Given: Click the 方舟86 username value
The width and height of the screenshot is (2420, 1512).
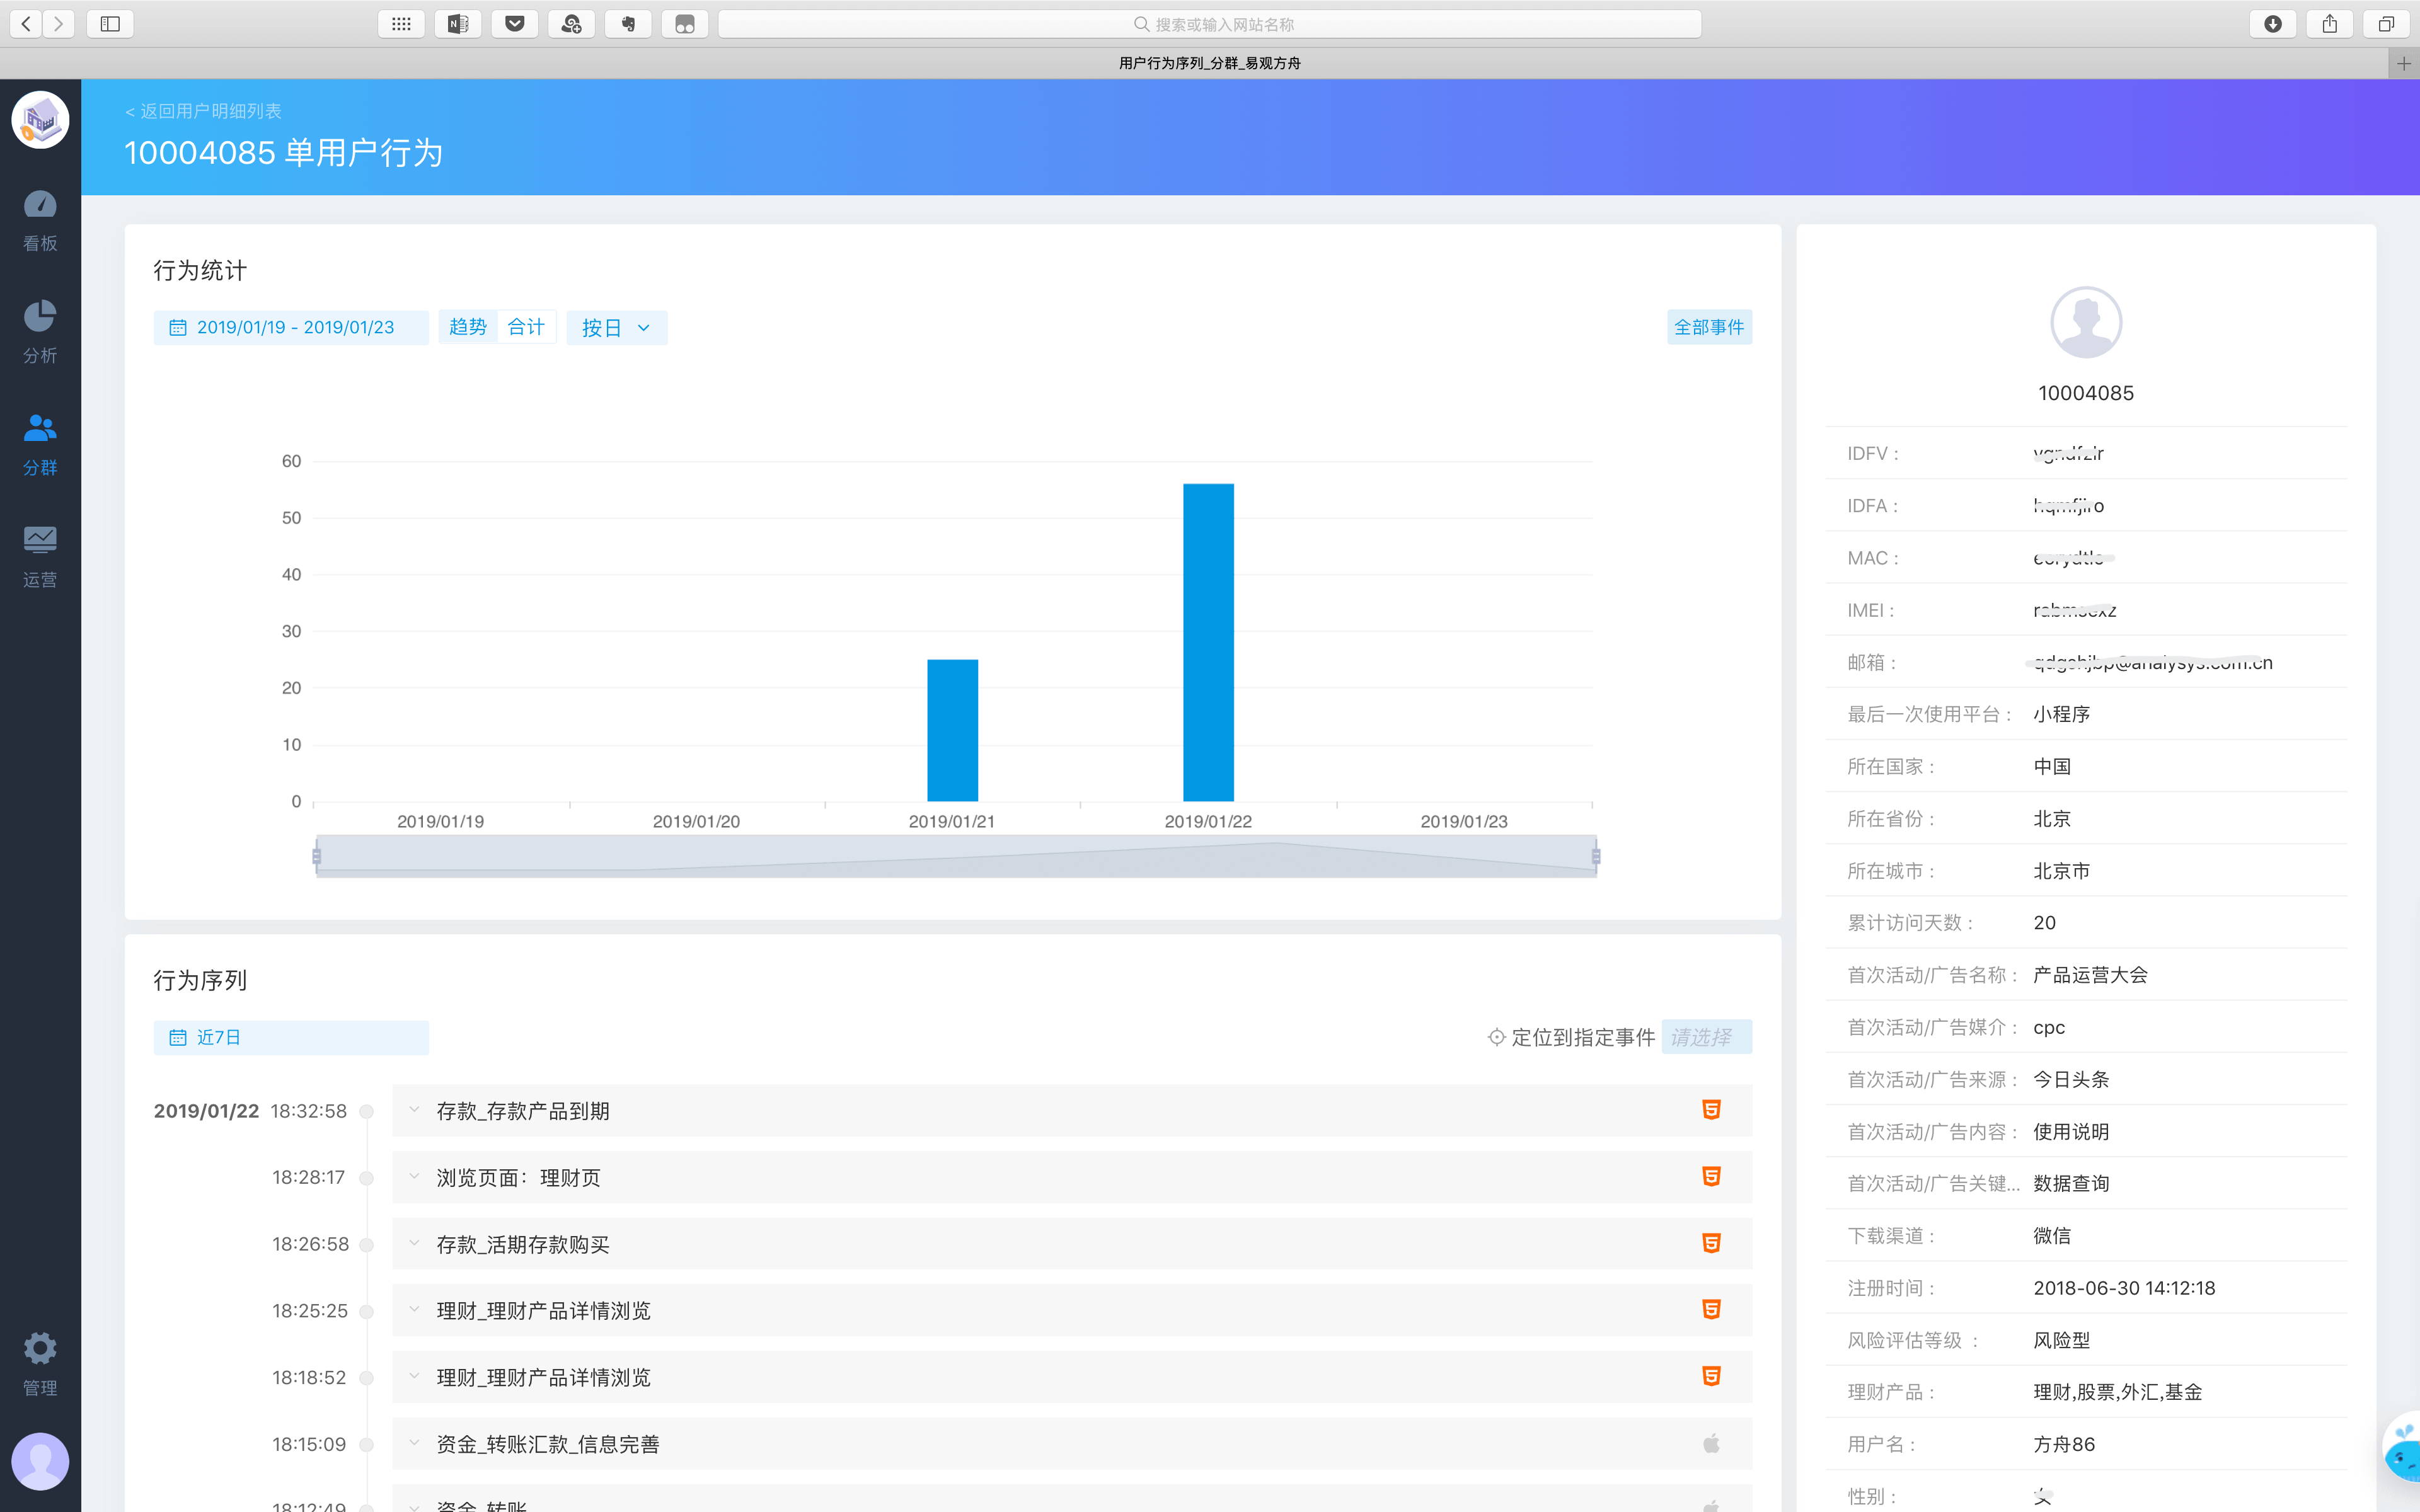Looking at the screenshot, I should 2064,1444.
